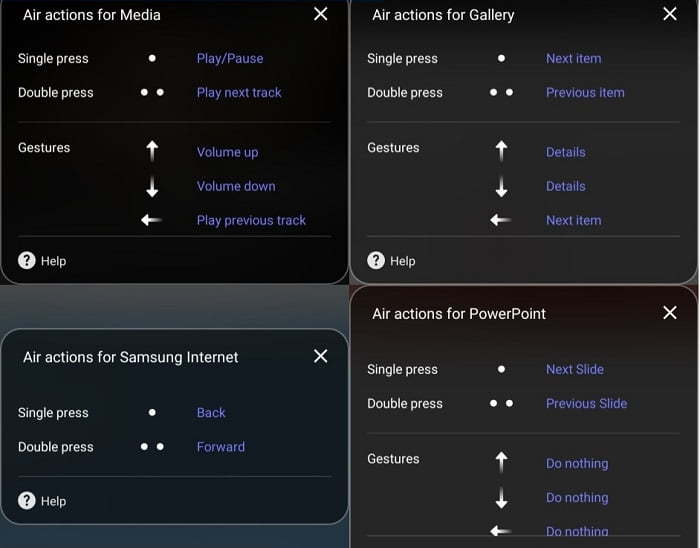This screenshot has width=700, height=548.
Task: Change Gallery's Previous item double press action
Action: (x=585, y=92)
